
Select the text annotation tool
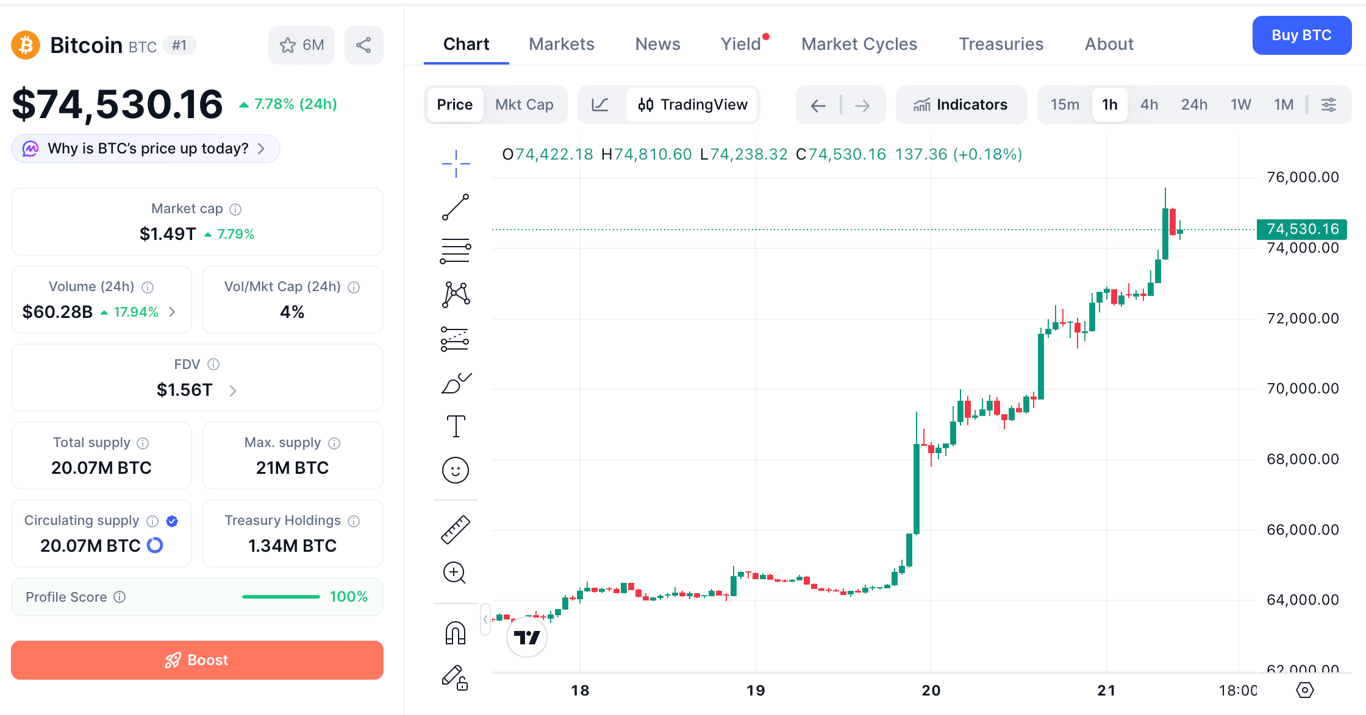[x=456, y=427]
